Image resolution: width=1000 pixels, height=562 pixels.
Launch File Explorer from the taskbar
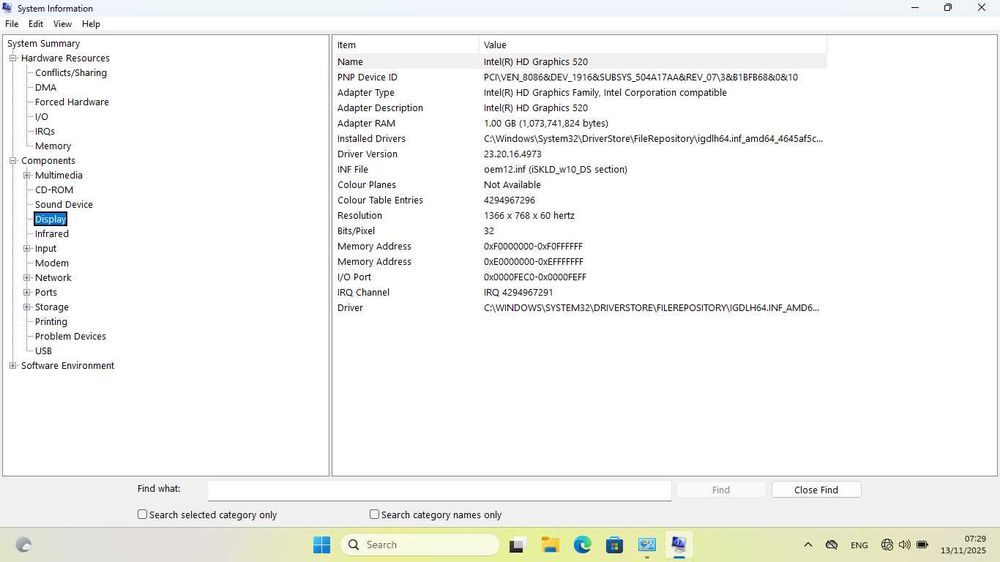(x=550, y=545)
